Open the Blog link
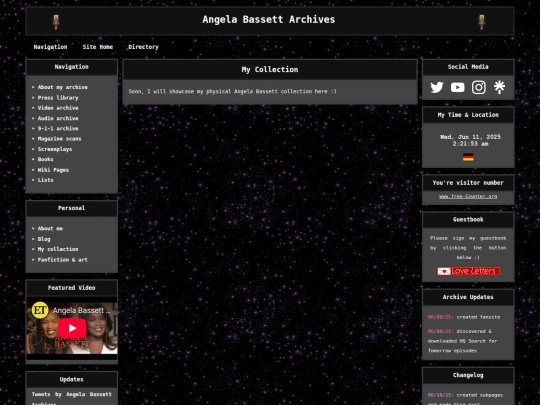The image size is (540, 405). pos(44,239)
